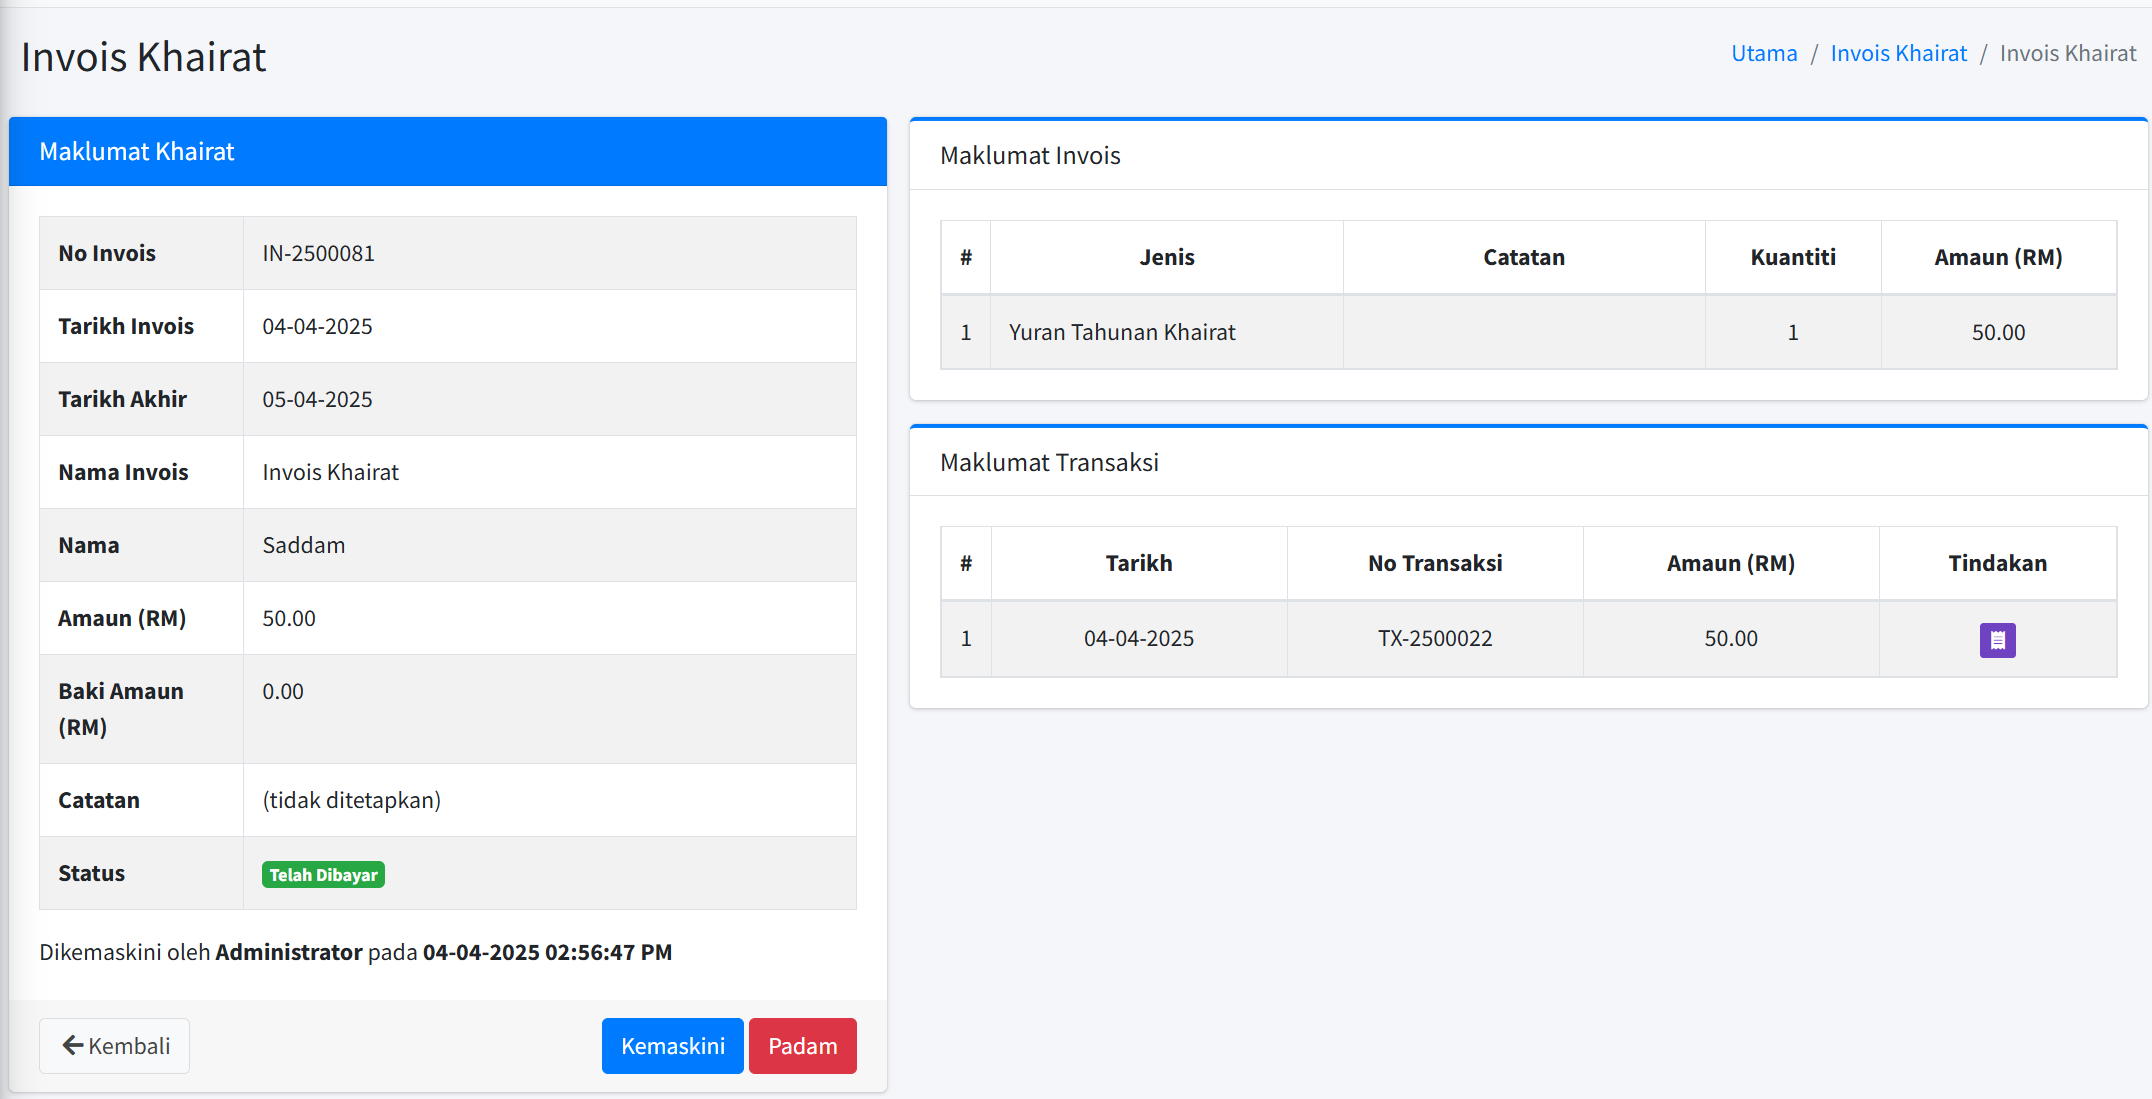Screen dimensions: 2152x1099
Task: Open the purple receipt icon for TX-2500022
Action: pos(1997,640)
